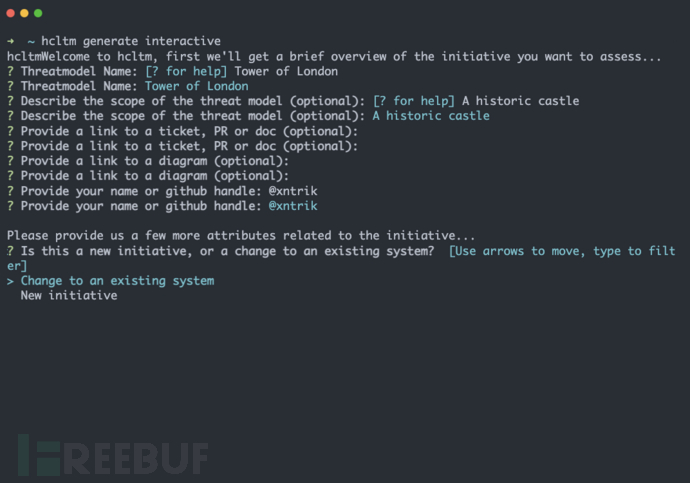Click the red close window button
Viewport: 690px width, 483px height.
10,13
